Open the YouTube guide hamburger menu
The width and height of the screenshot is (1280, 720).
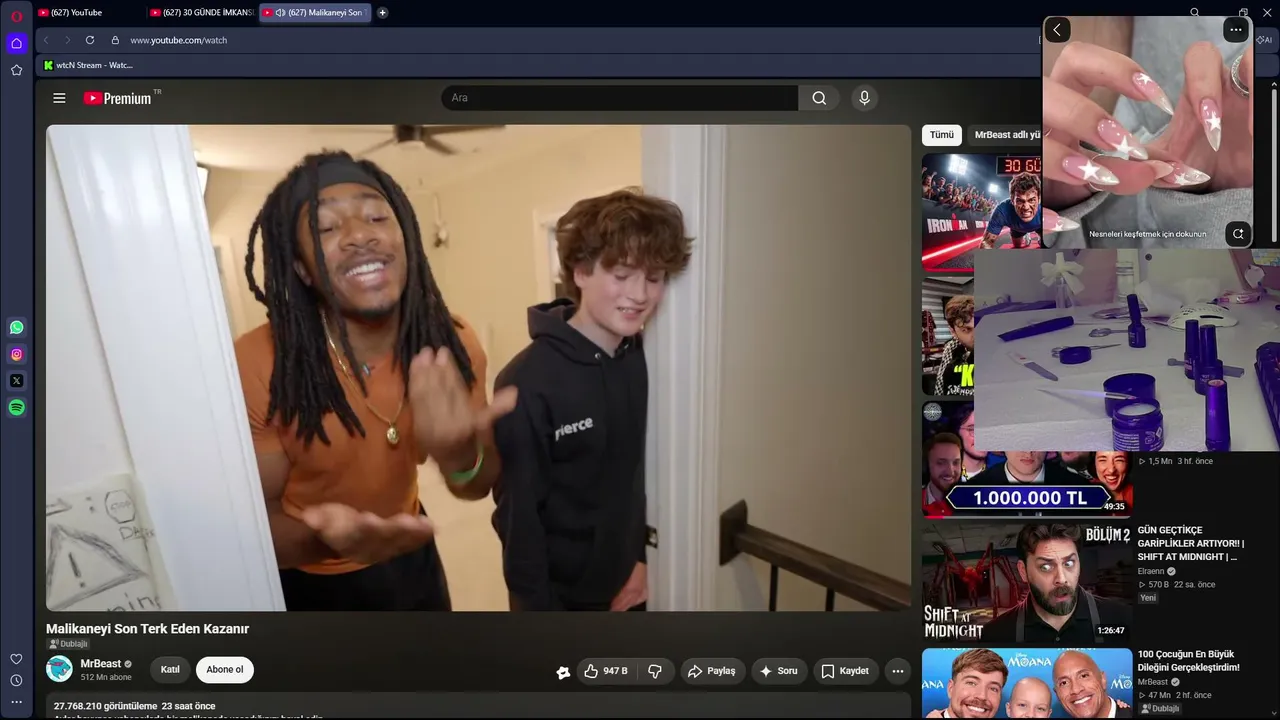[x=59, y=98]
